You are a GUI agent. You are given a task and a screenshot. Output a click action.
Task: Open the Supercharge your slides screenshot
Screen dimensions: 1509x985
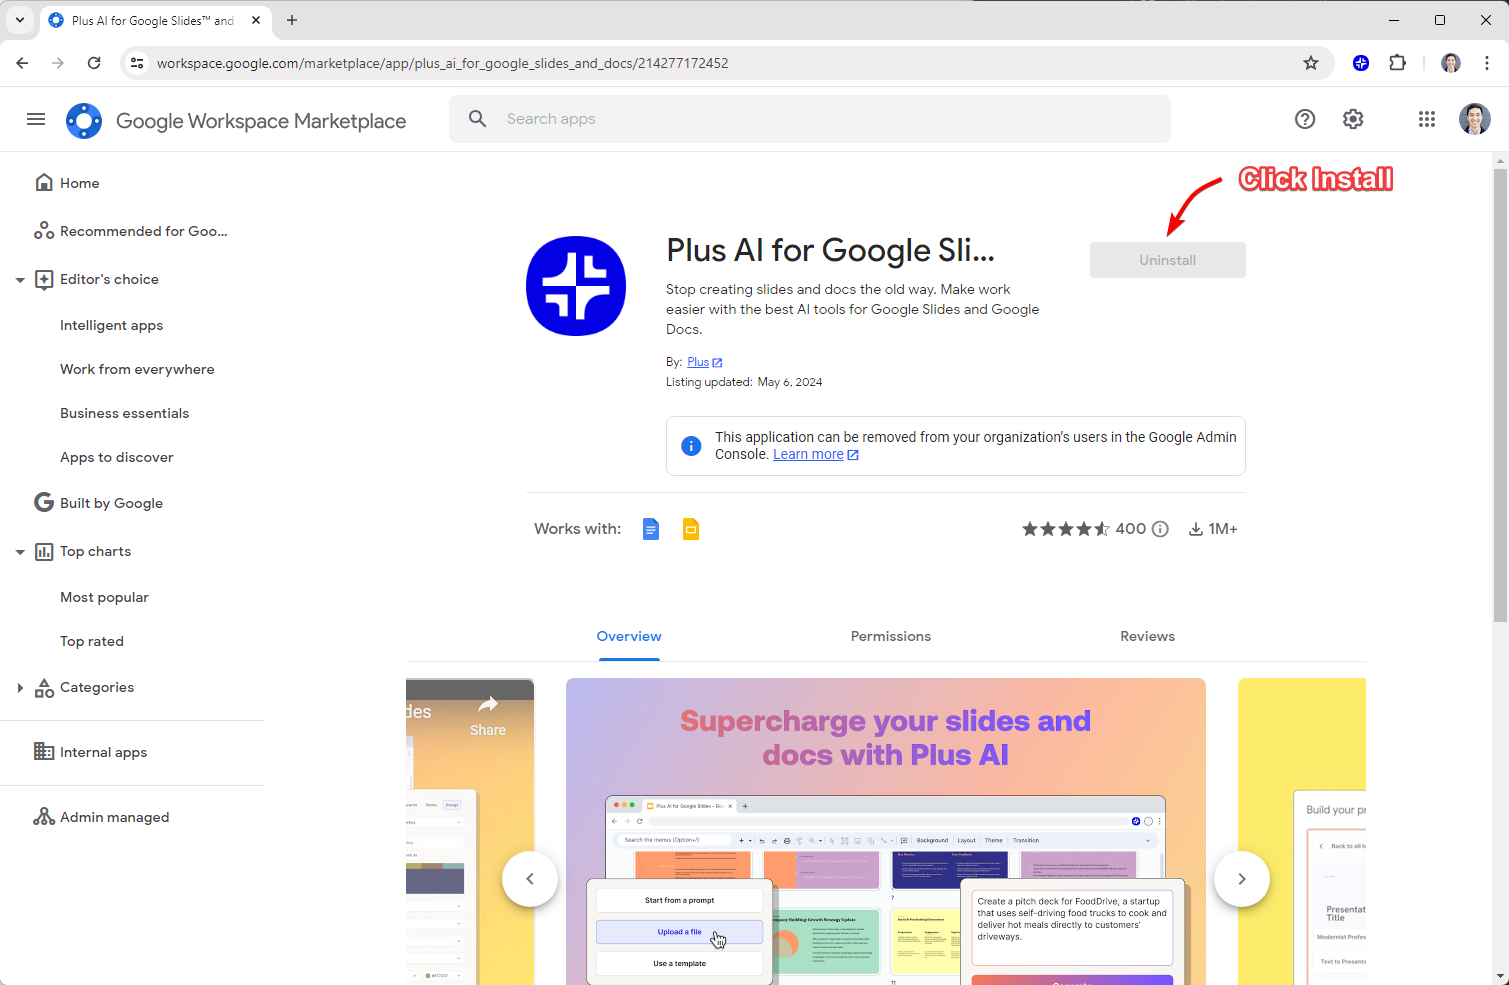(x=886, y=832)
